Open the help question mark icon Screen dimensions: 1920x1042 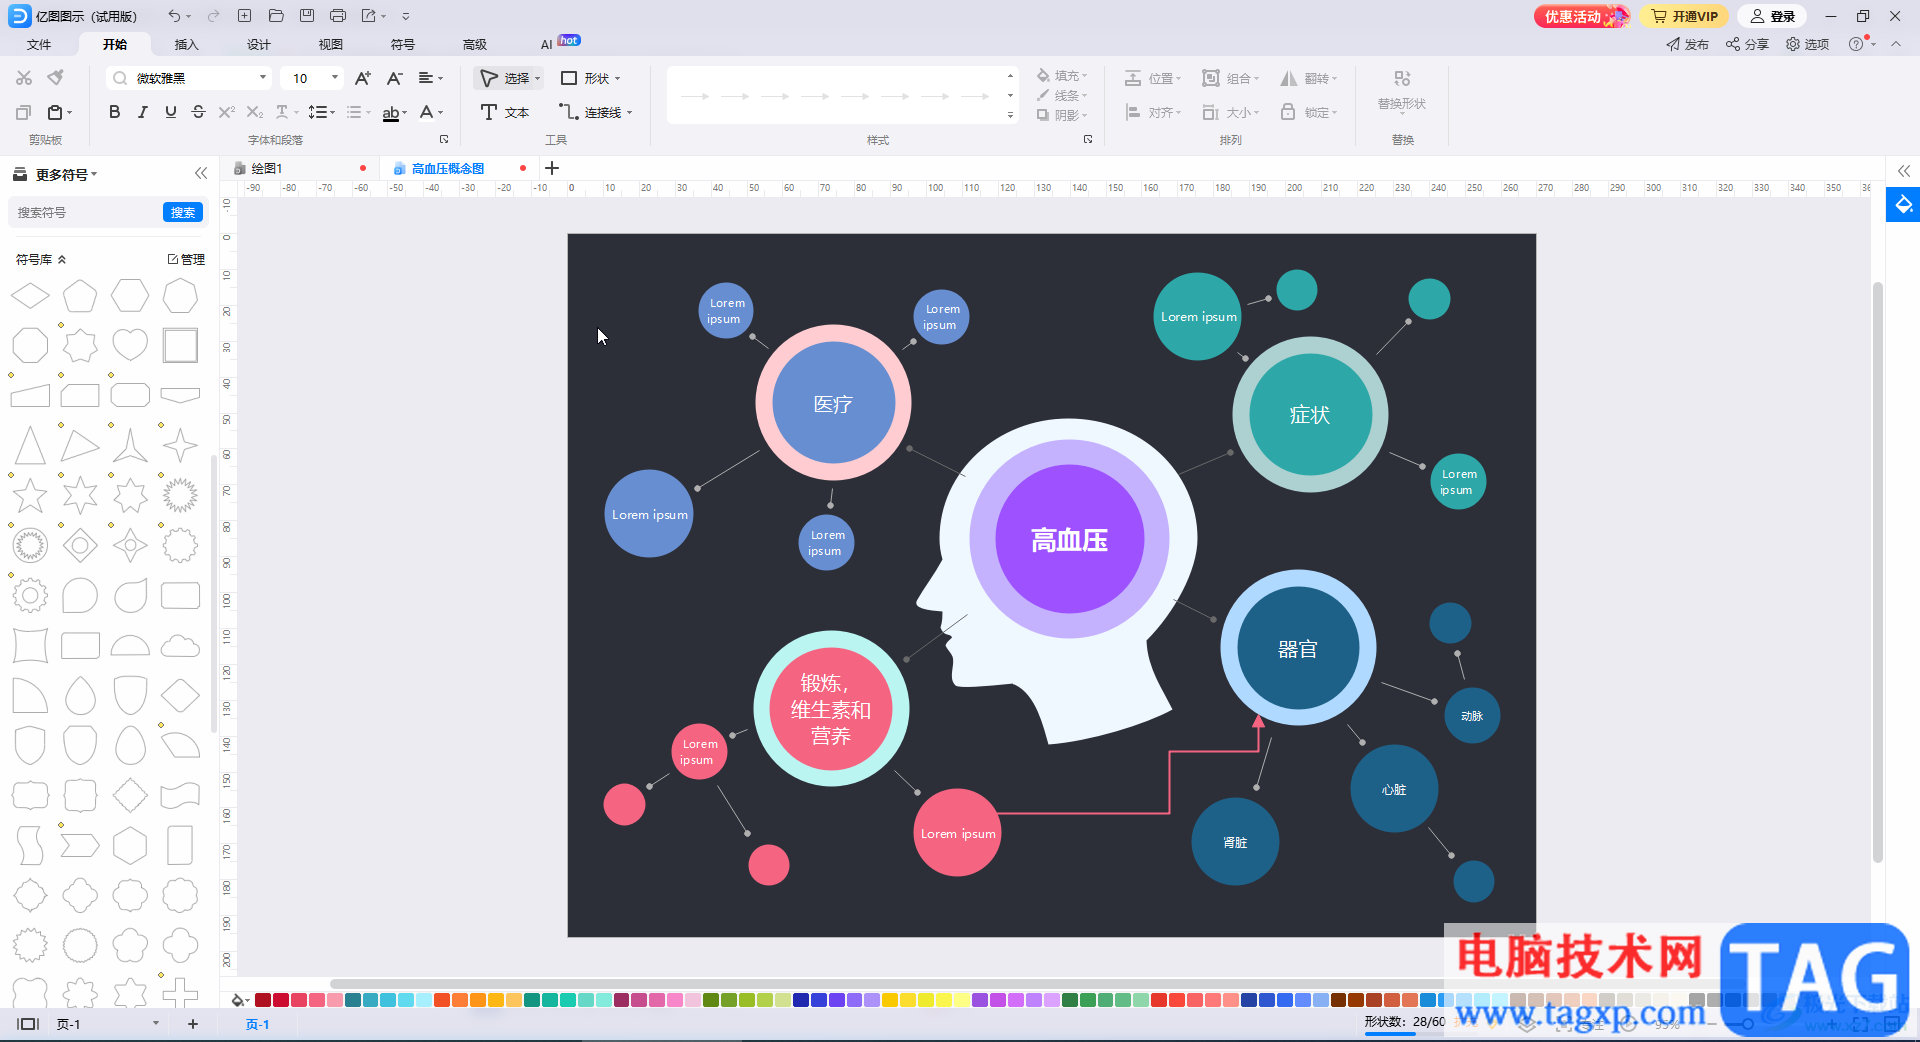coord(1856,44)
